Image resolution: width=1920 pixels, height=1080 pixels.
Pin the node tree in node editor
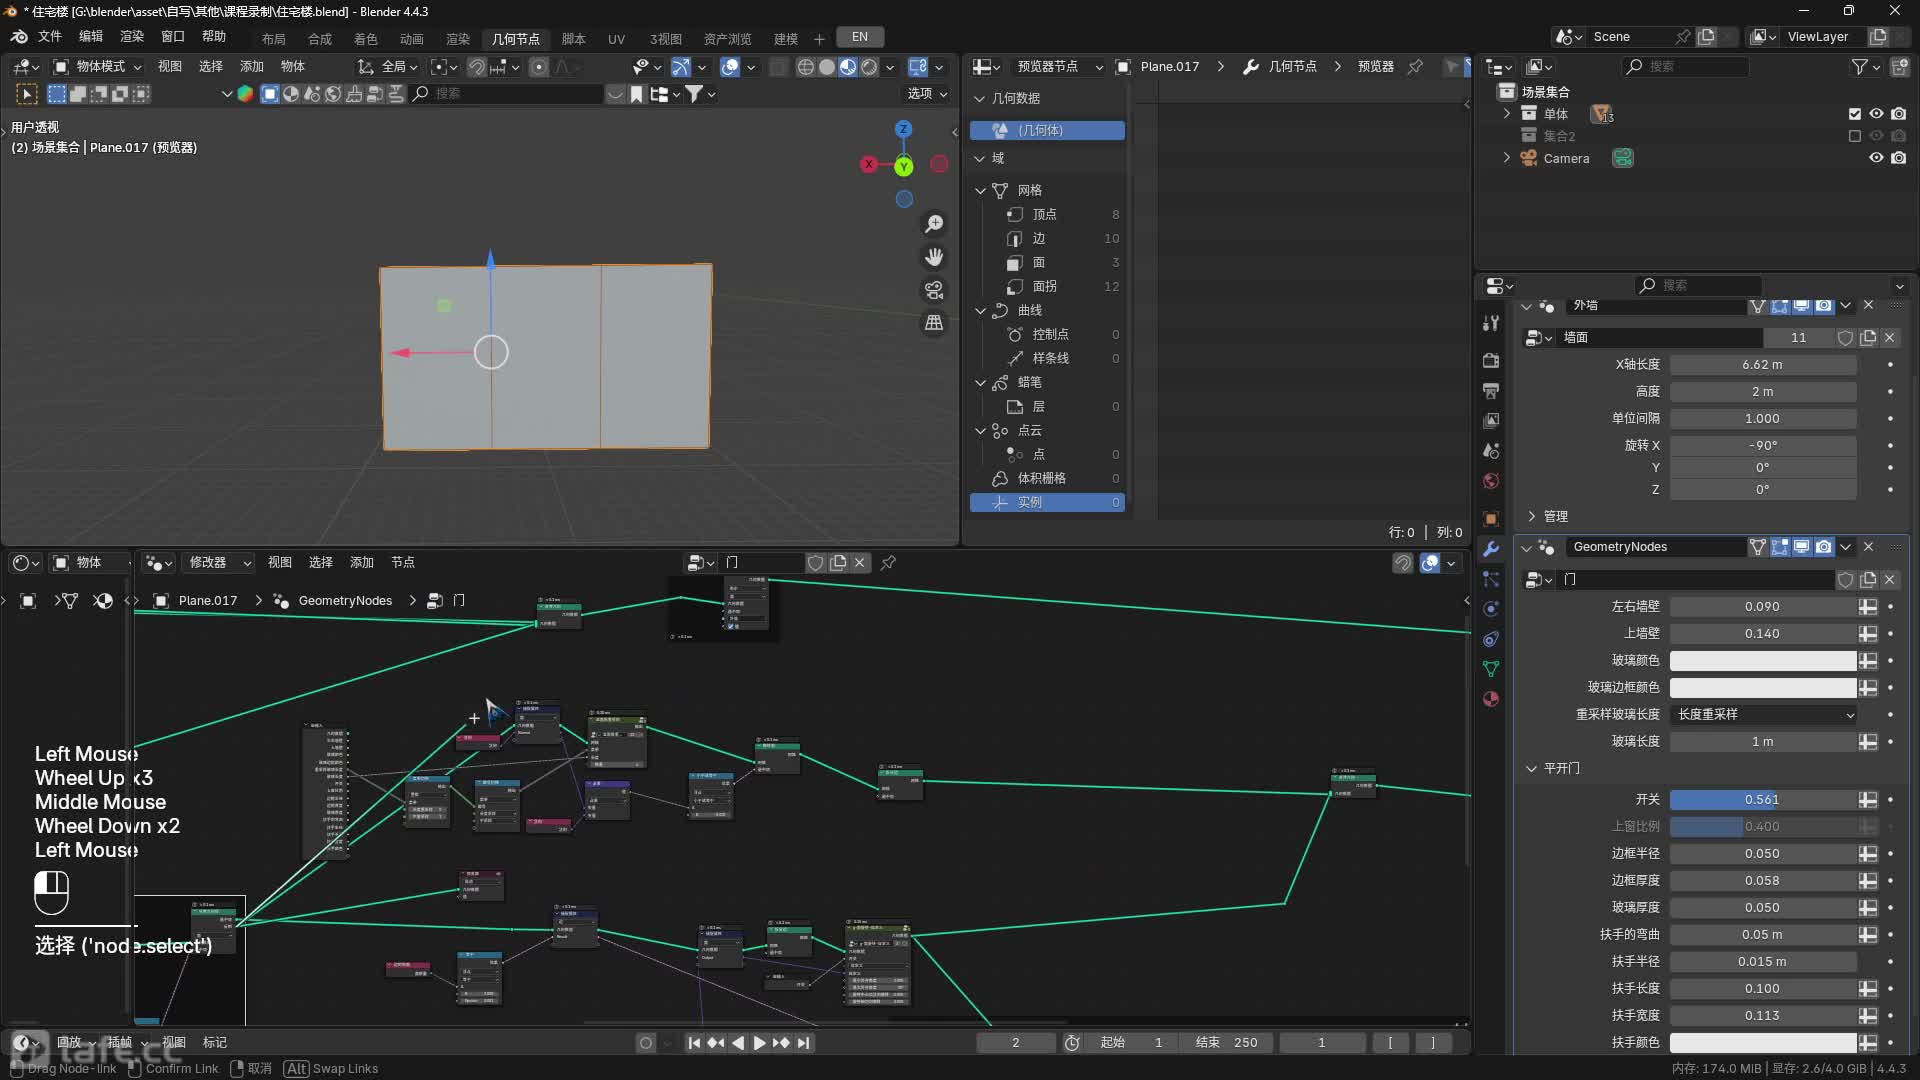point(888,563)
